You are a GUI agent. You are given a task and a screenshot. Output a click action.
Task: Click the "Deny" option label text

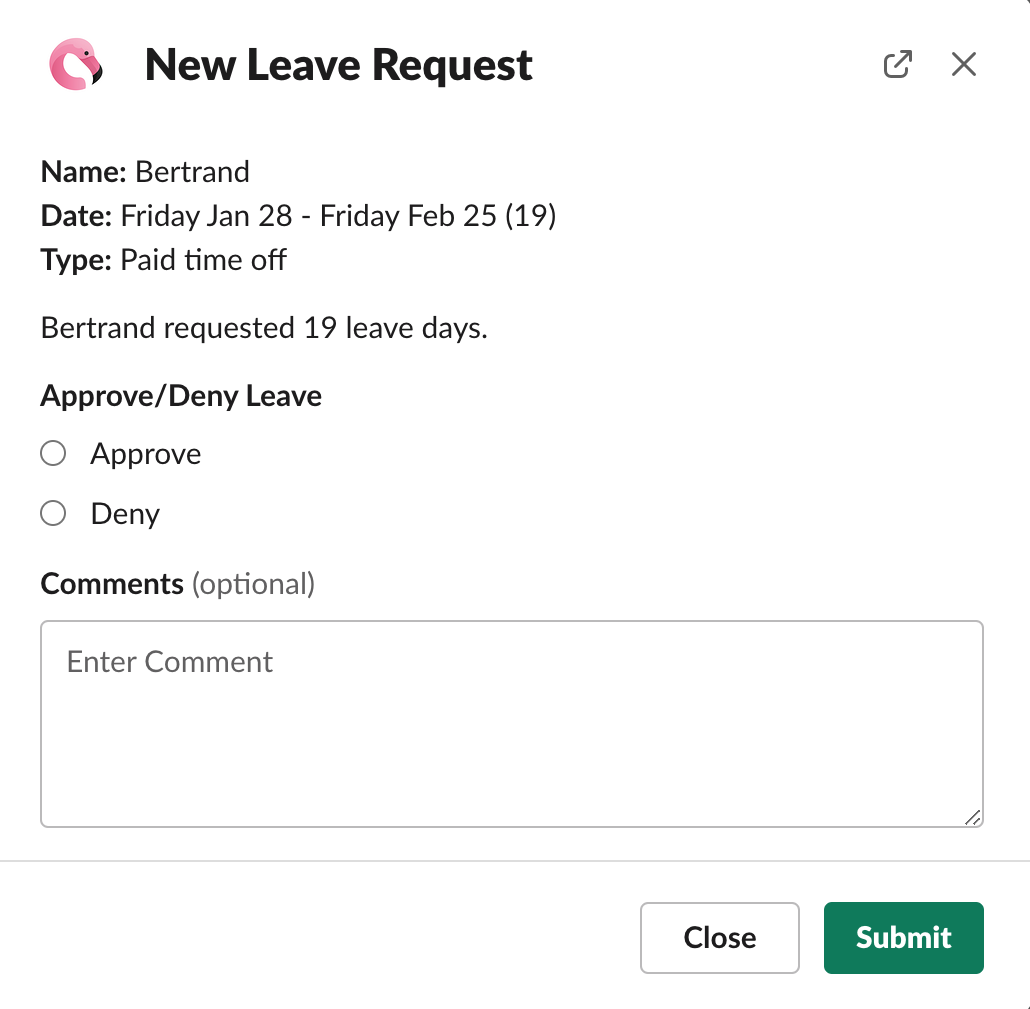[x=125, y=514]
